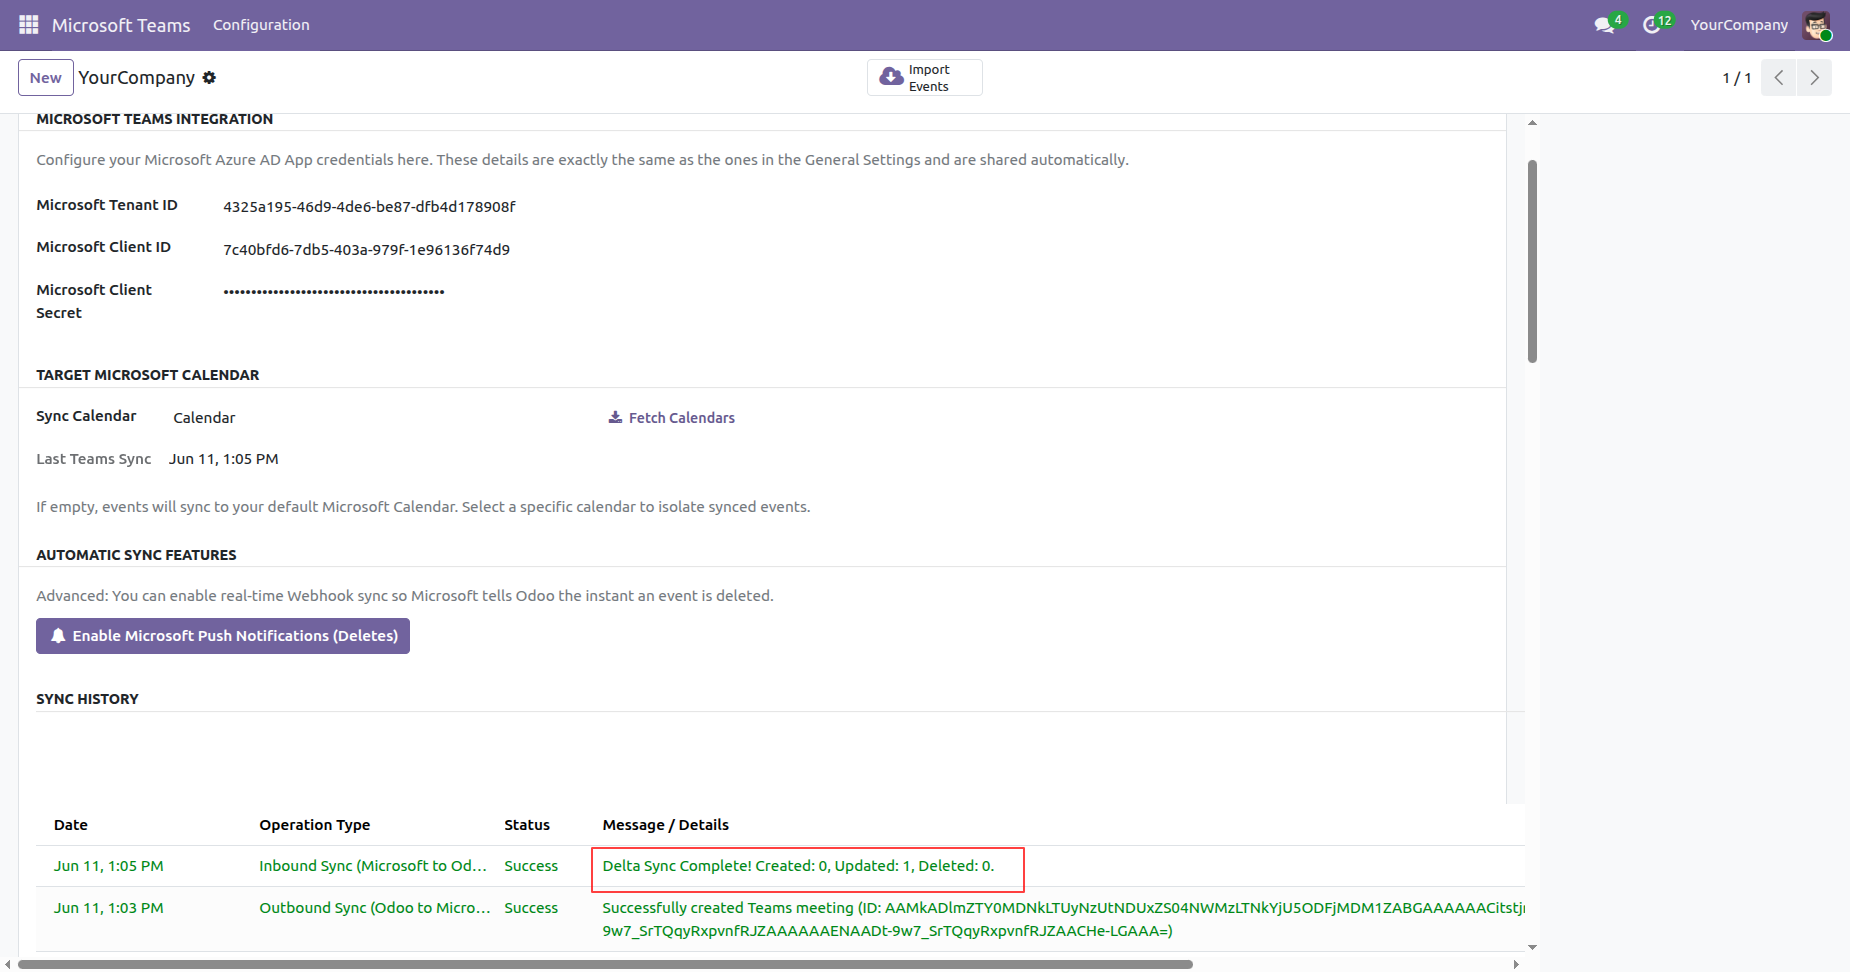The height and width of the screenshot is (972, 1850).
Task: Click the Successfully created Teams meeting message
Action: pos(1063,919)
